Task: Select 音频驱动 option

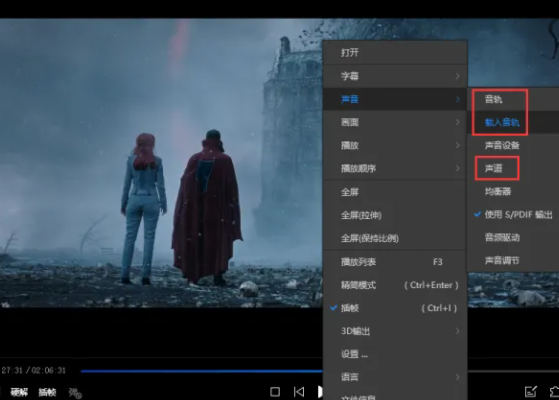Action: (513, 237)
